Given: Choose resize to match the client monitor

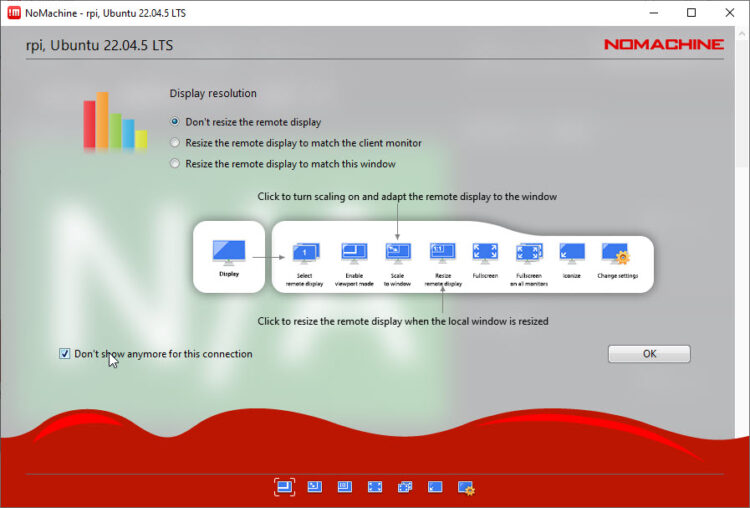Looking at the screenshot, I should coord(176,143).
